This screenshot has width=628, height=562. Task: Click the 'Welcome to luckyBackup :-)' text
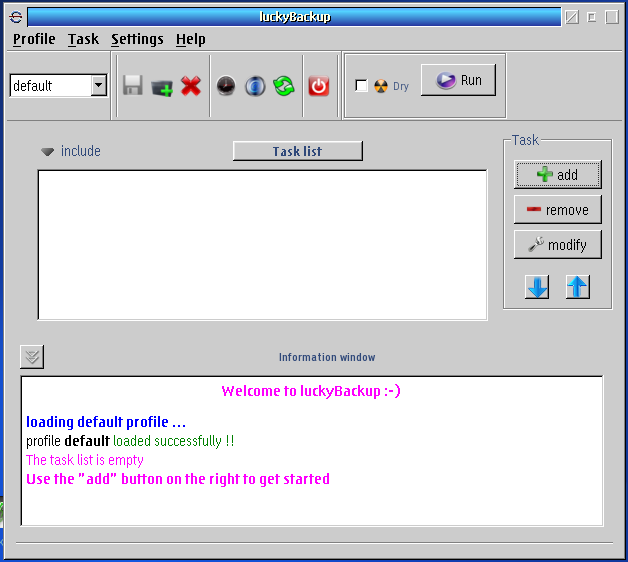tap(311, 391)
